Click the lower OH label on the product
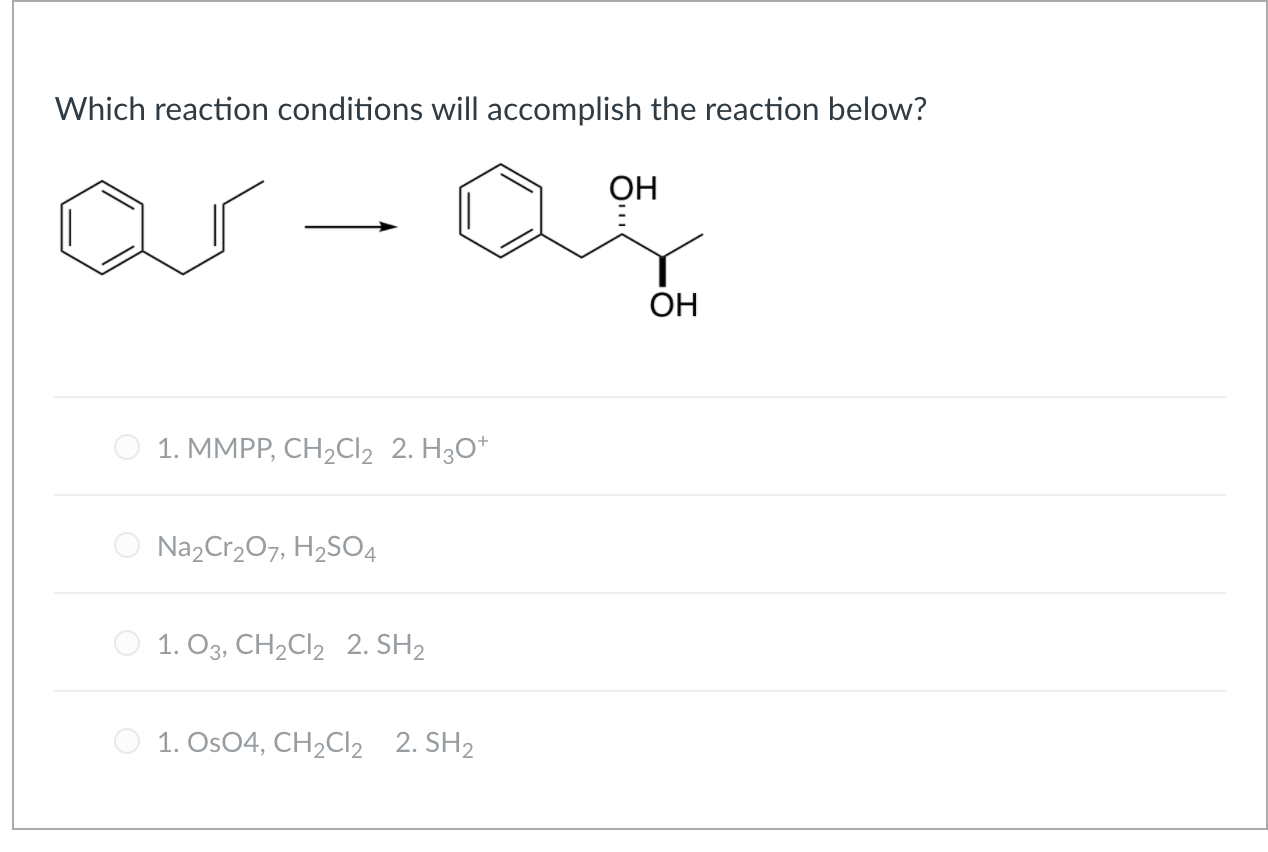The height and width of the screenshot is (852, 1268). click(675, 305)
